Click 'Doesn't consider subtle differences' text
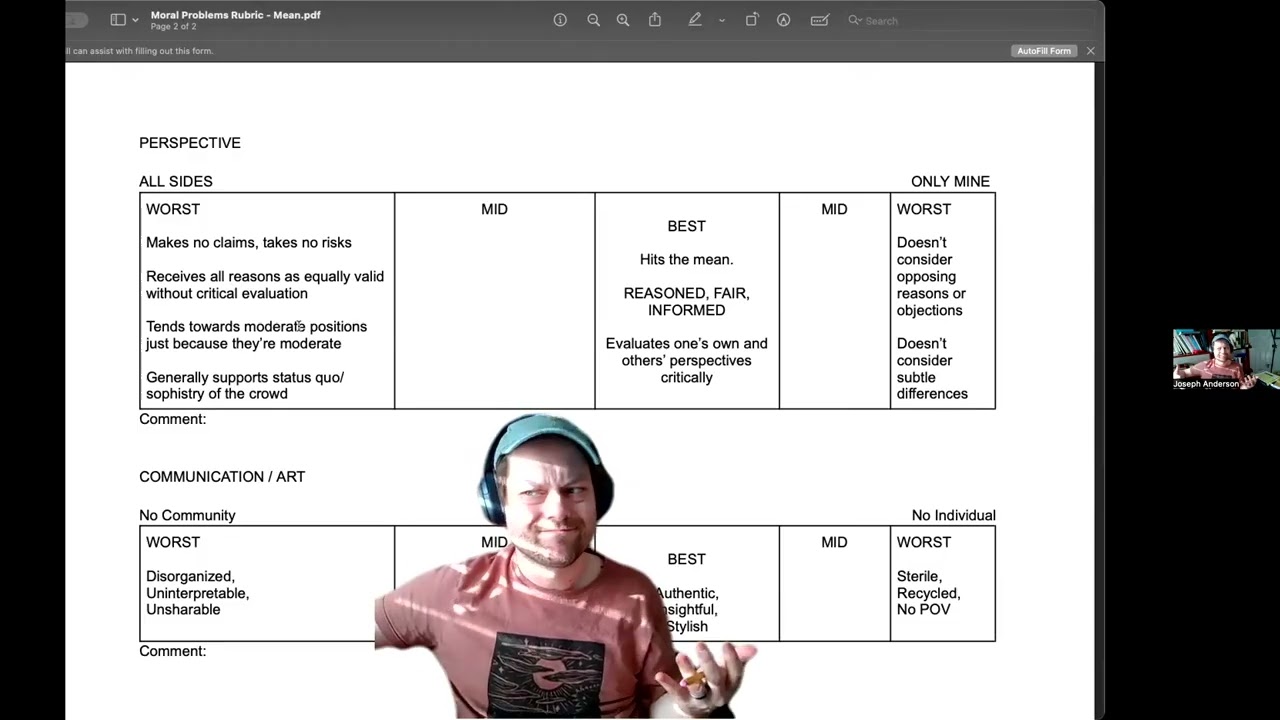This screenshot has width=1280, height=720. click(x=932, y=369)
